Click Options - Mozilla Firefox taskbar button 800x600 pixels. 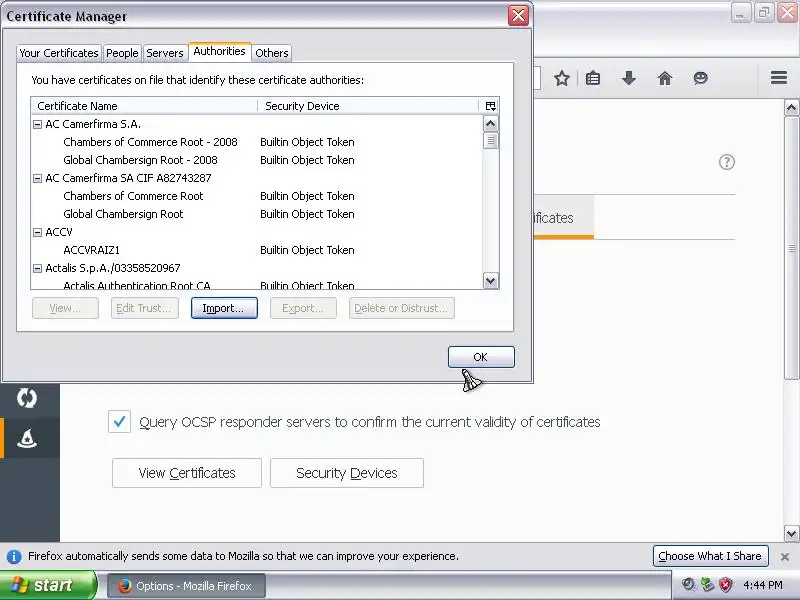coord(186,586)
